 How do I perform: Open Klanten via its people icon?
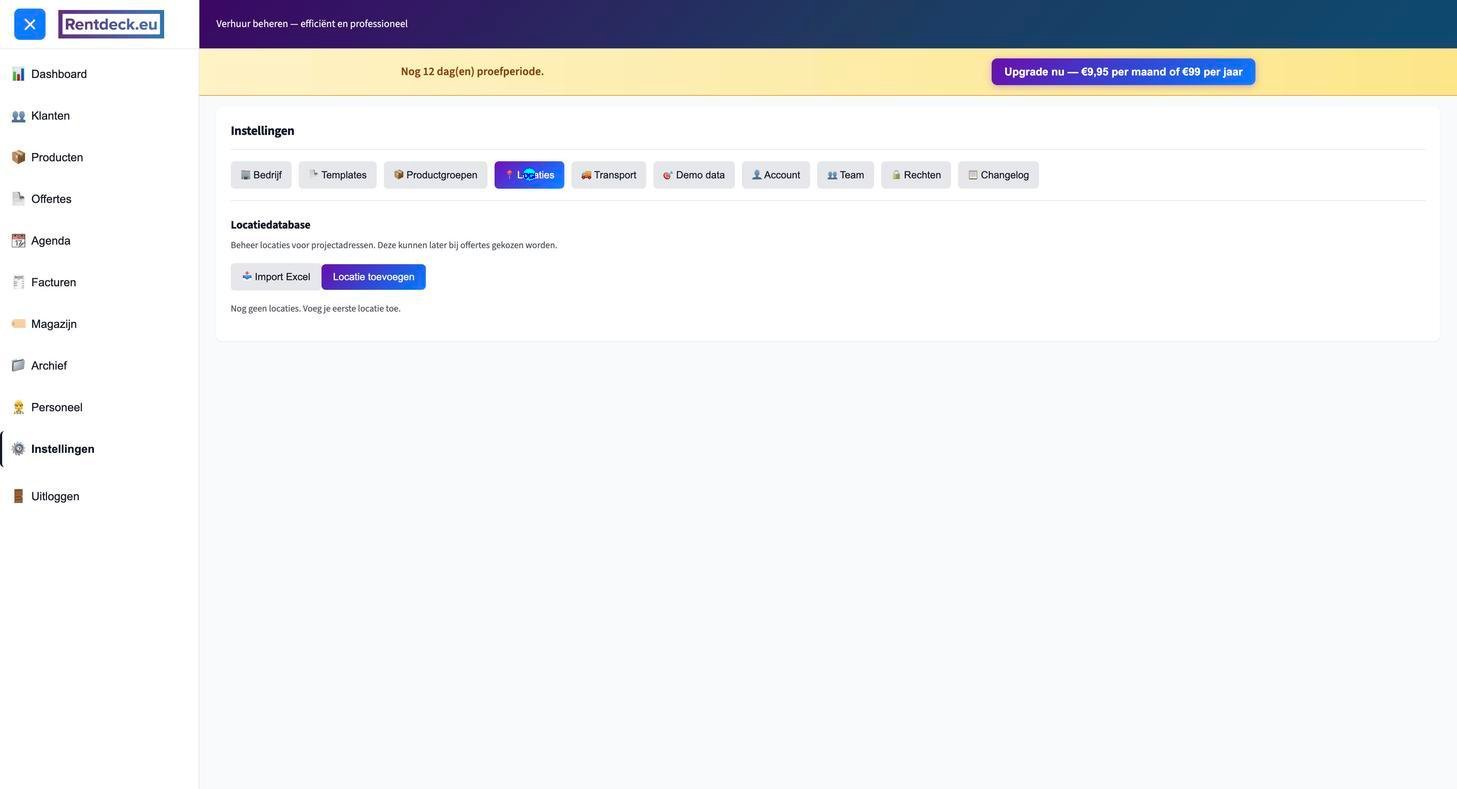(x=18, y=116)
